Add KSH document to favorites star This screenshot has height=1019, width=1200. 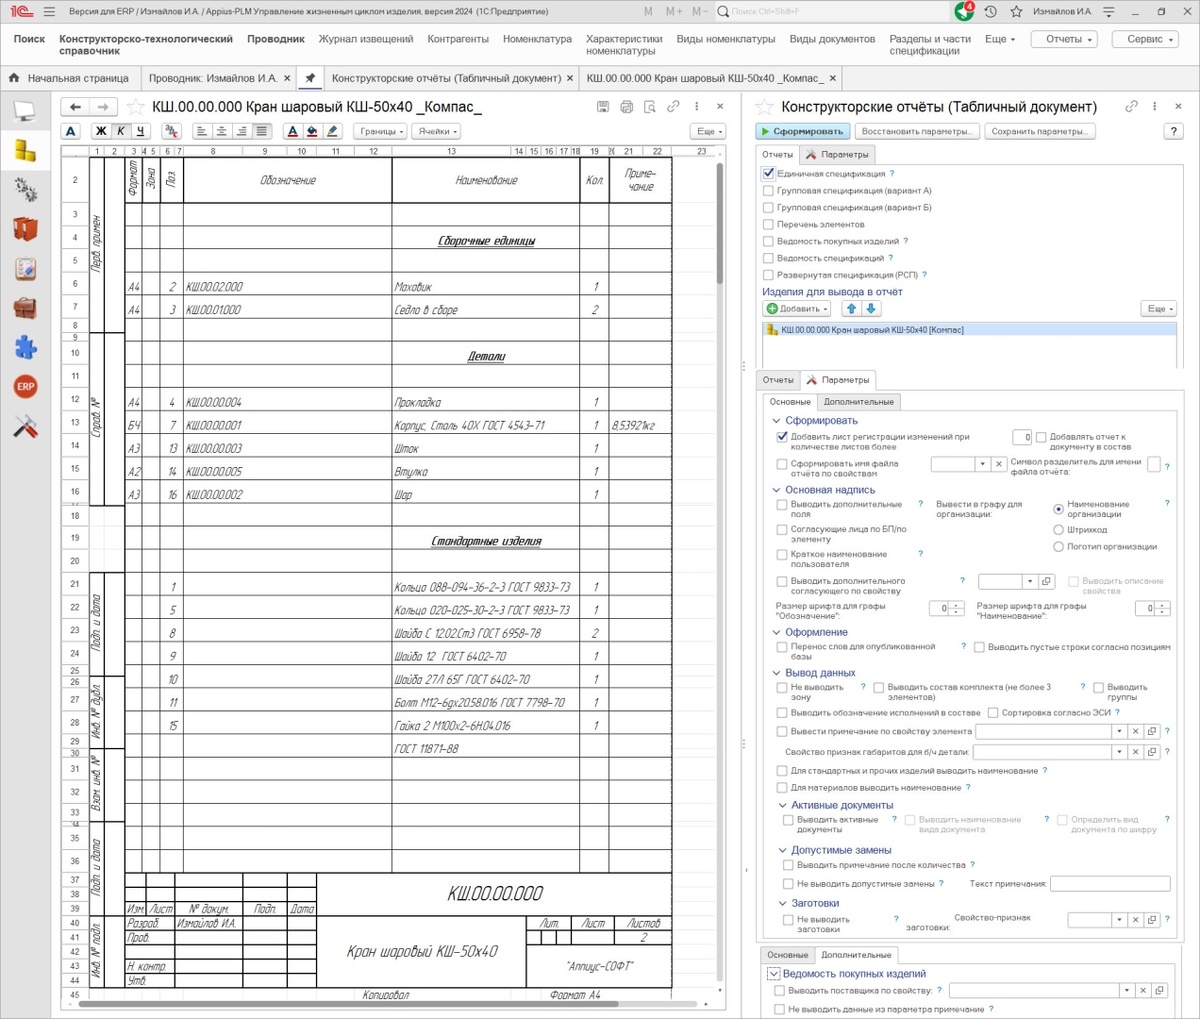136,107
